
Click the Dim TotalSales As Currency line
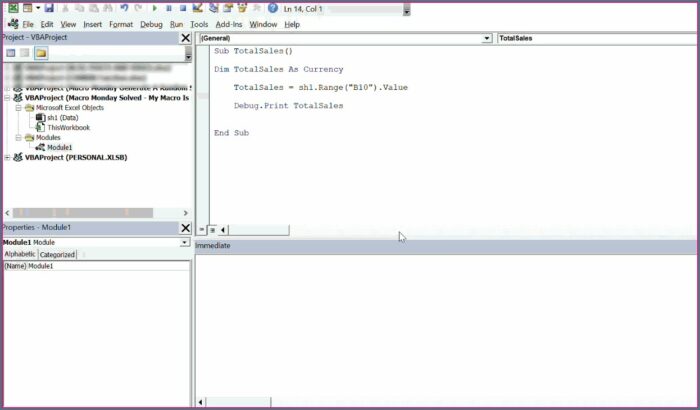(x=279, y=69)
